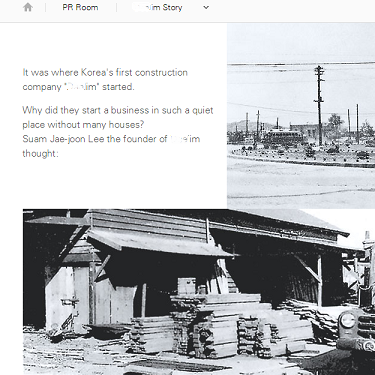This screenshot has width=375, height=375.
Task: Click the bus in the street photo
Action: pos(283,137)
